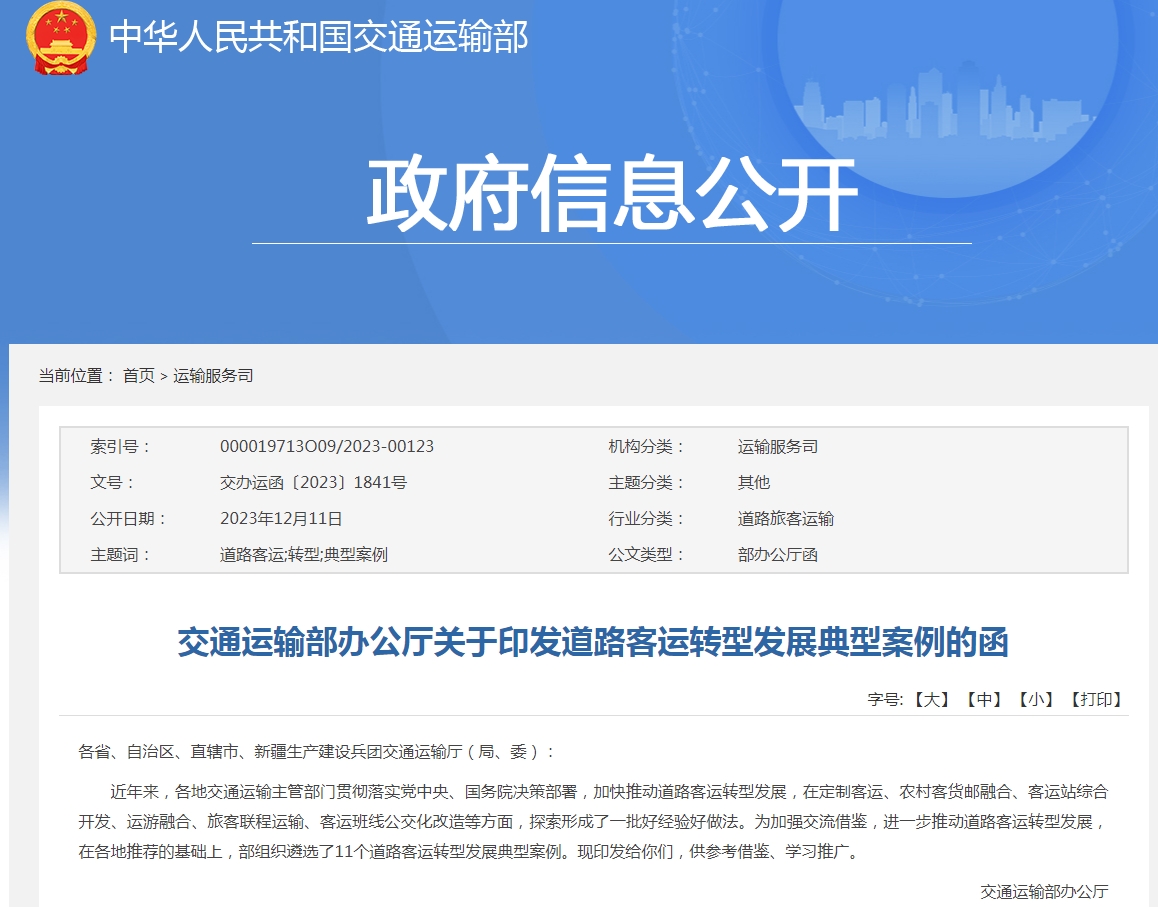Click the 主题分类 label
Image resolution: width=1158 pixels, height=907 pixels.
646,482
